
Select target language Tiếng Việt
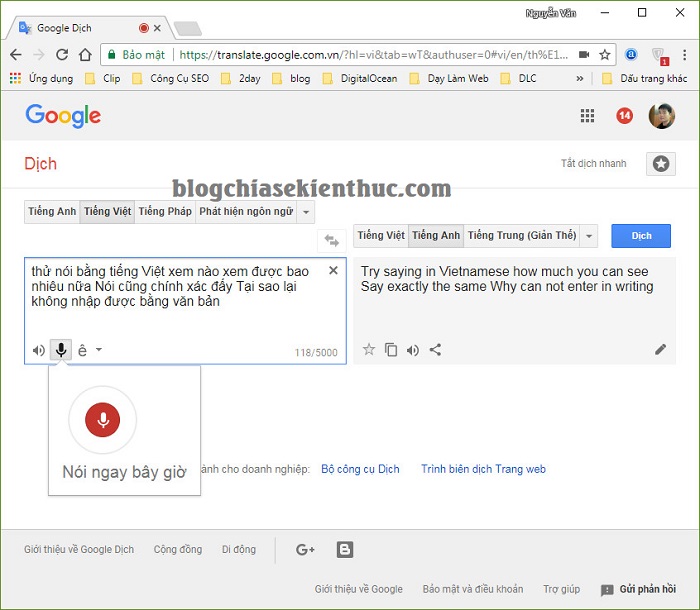381,235
